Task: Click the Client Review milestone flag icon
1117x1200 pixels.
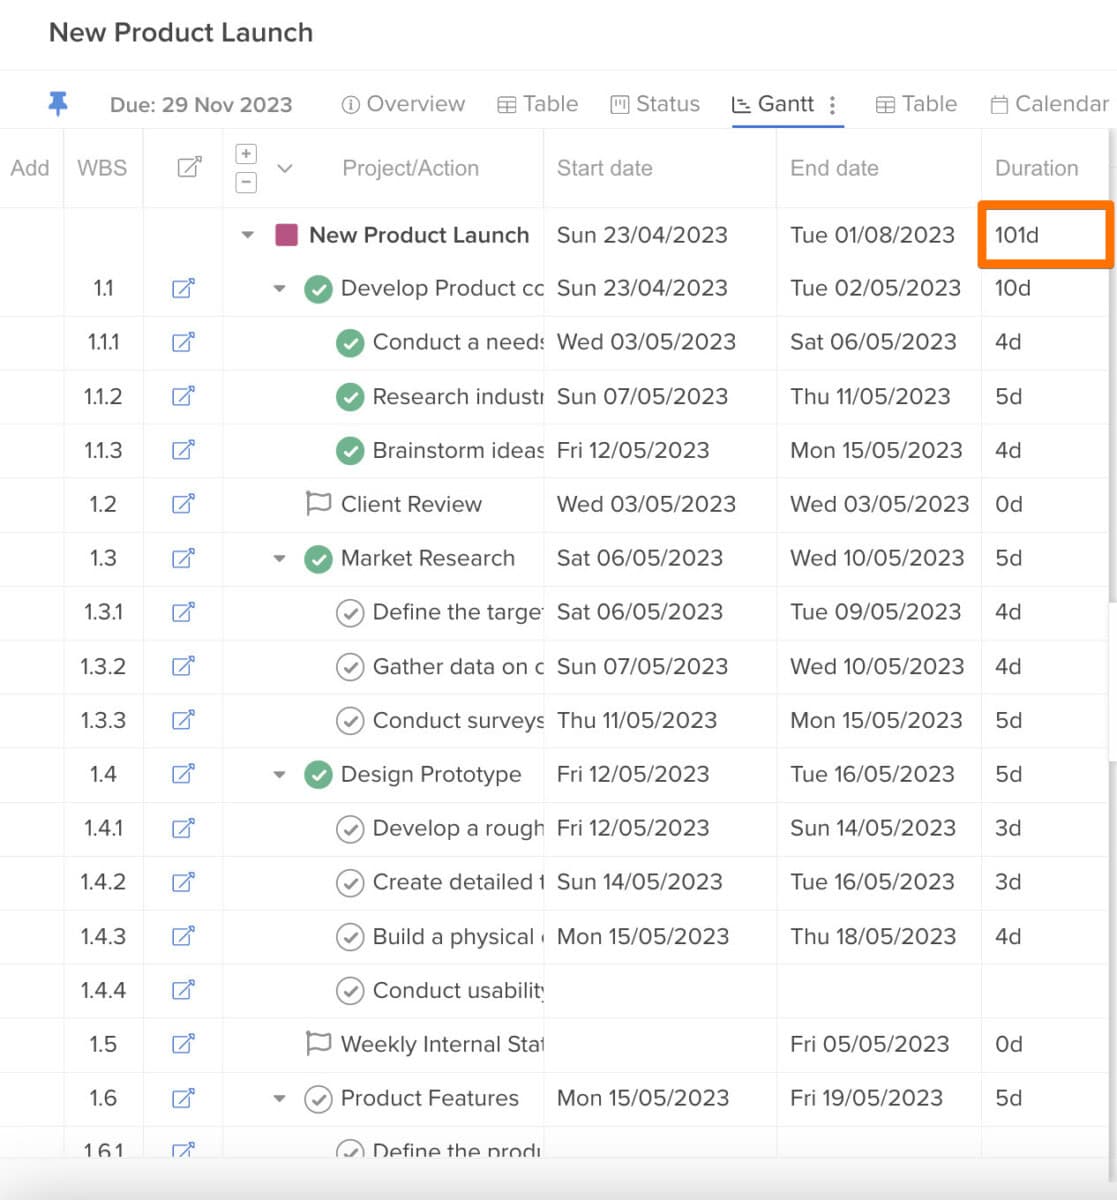Action: tap(318, 503)
